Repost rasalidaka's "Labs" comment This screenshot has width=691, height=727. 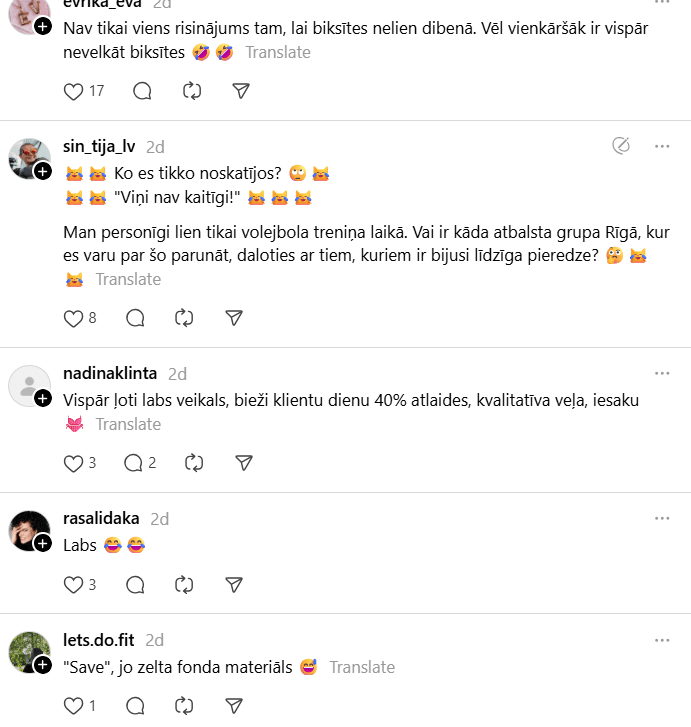(x=184, y=584)
